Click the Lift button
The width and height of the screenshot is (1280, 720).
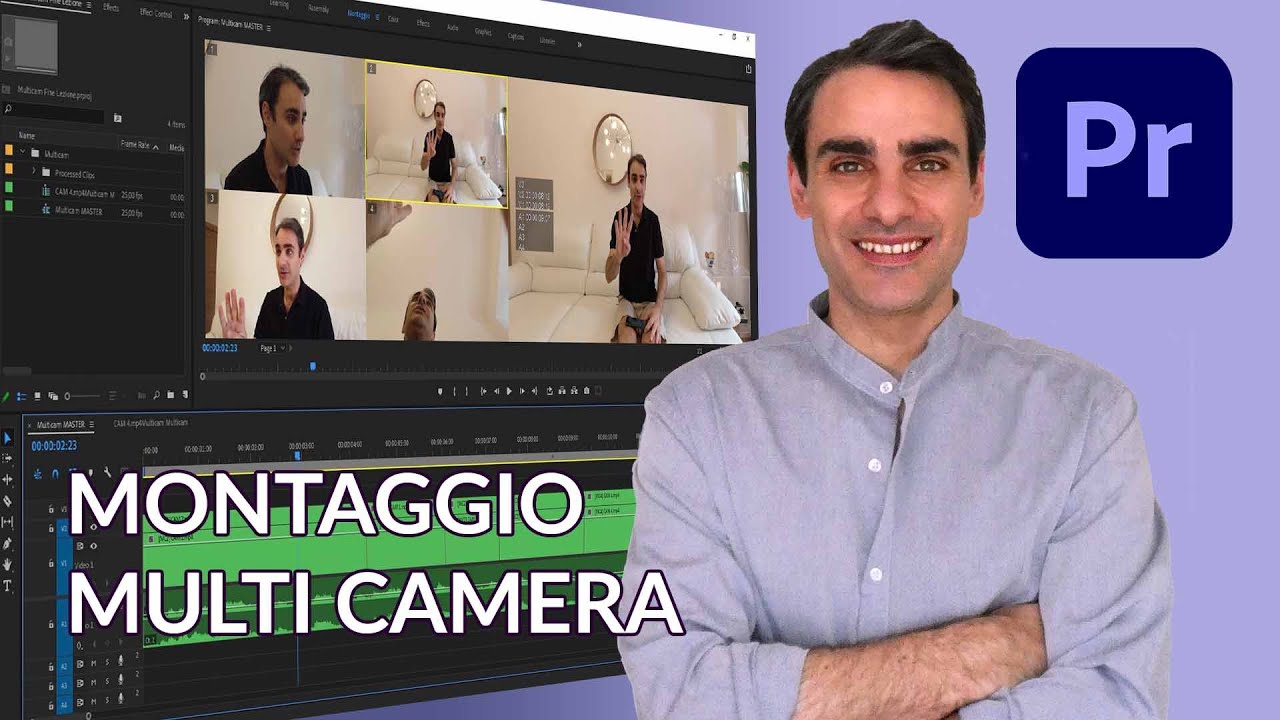562,391
